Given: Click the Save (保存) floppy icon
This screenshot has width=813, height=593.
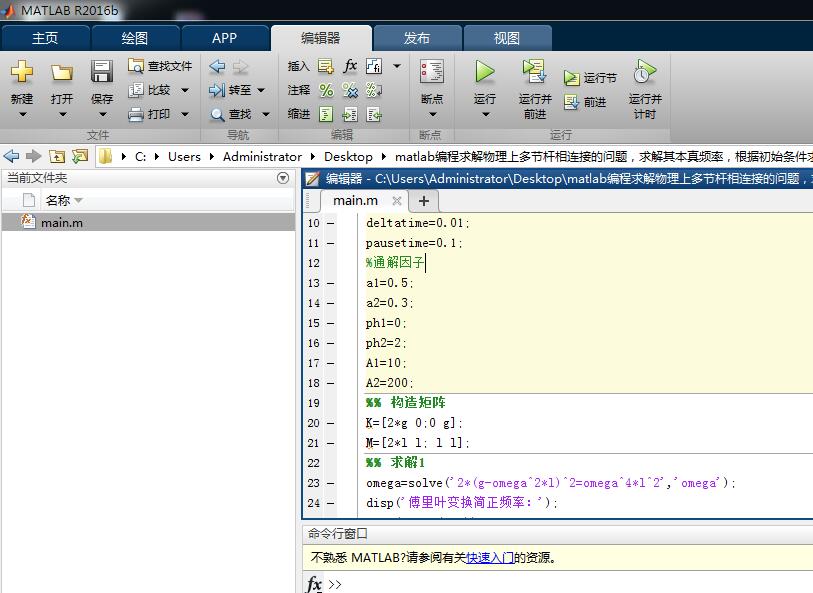Looking at the screenshot, I should [102, 72].
